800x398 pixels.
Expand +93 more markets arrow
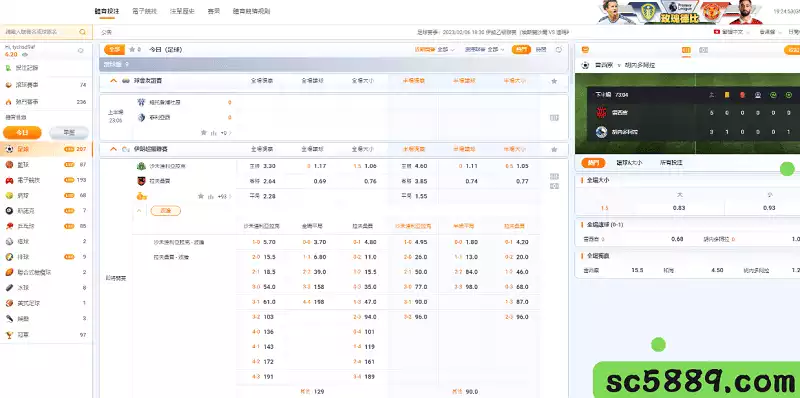click(230, 196)
